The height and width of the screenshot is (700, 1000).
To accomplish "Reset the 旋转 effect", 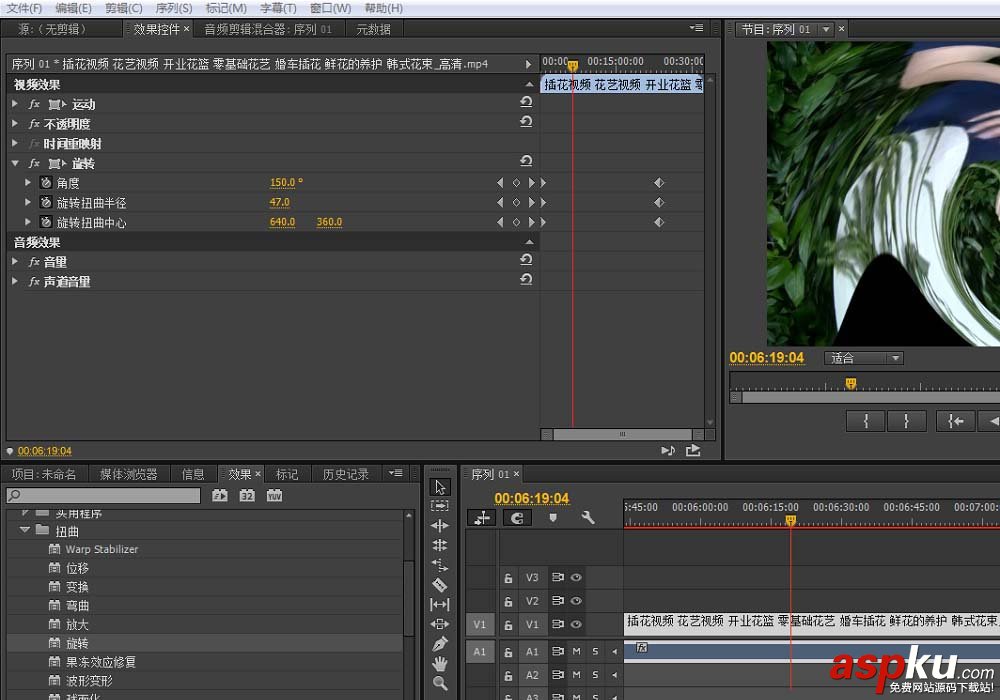I will (526, 161).
